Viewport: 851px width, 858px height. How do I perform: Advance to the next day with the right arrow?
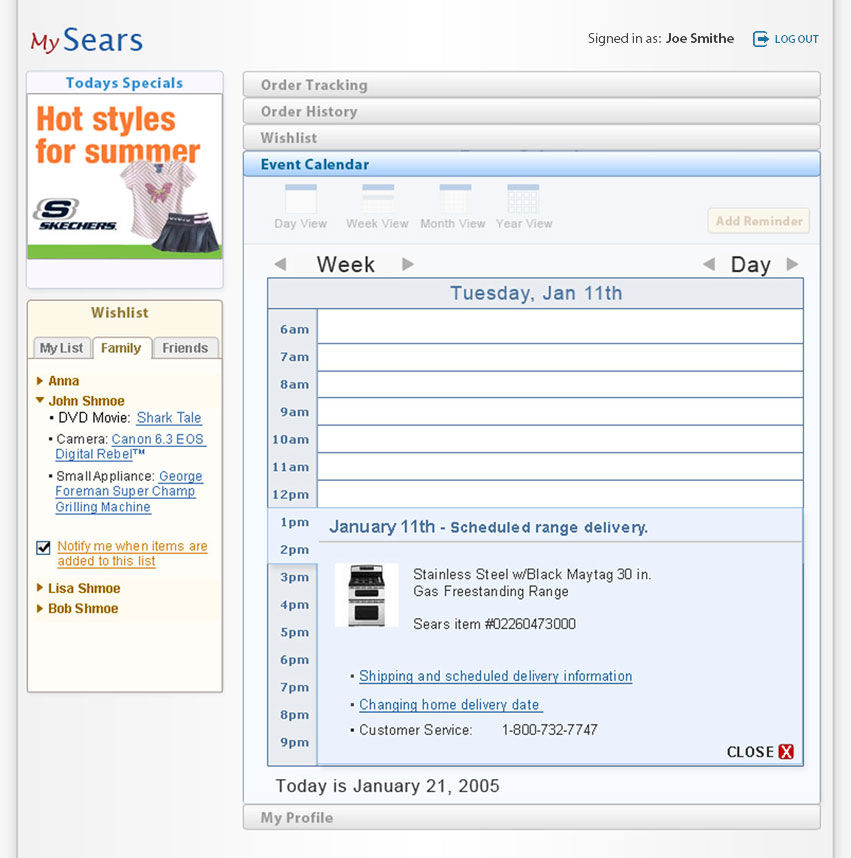click(x=791, y=264)
